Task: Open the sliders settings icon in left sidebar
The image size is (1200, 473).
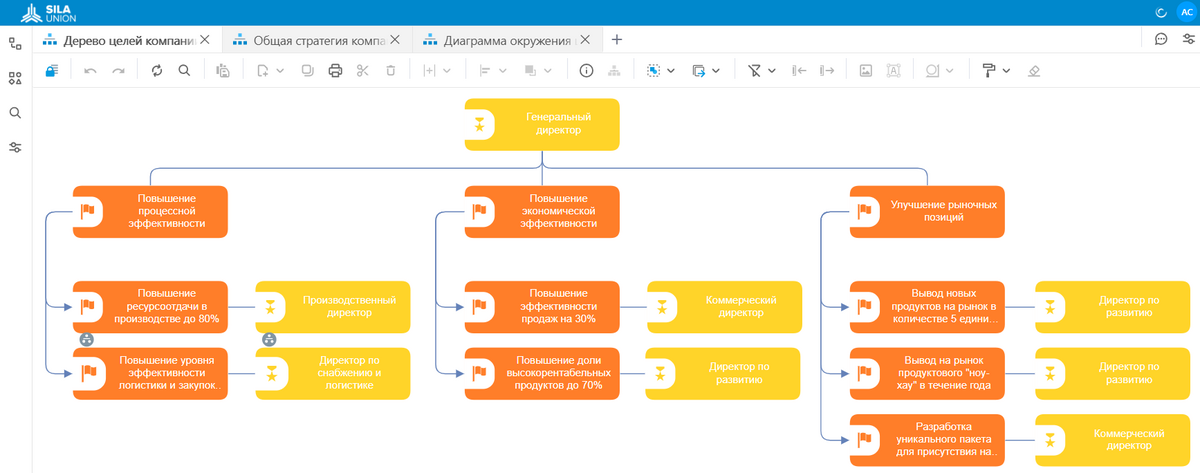Action: [x=15, y=147]
